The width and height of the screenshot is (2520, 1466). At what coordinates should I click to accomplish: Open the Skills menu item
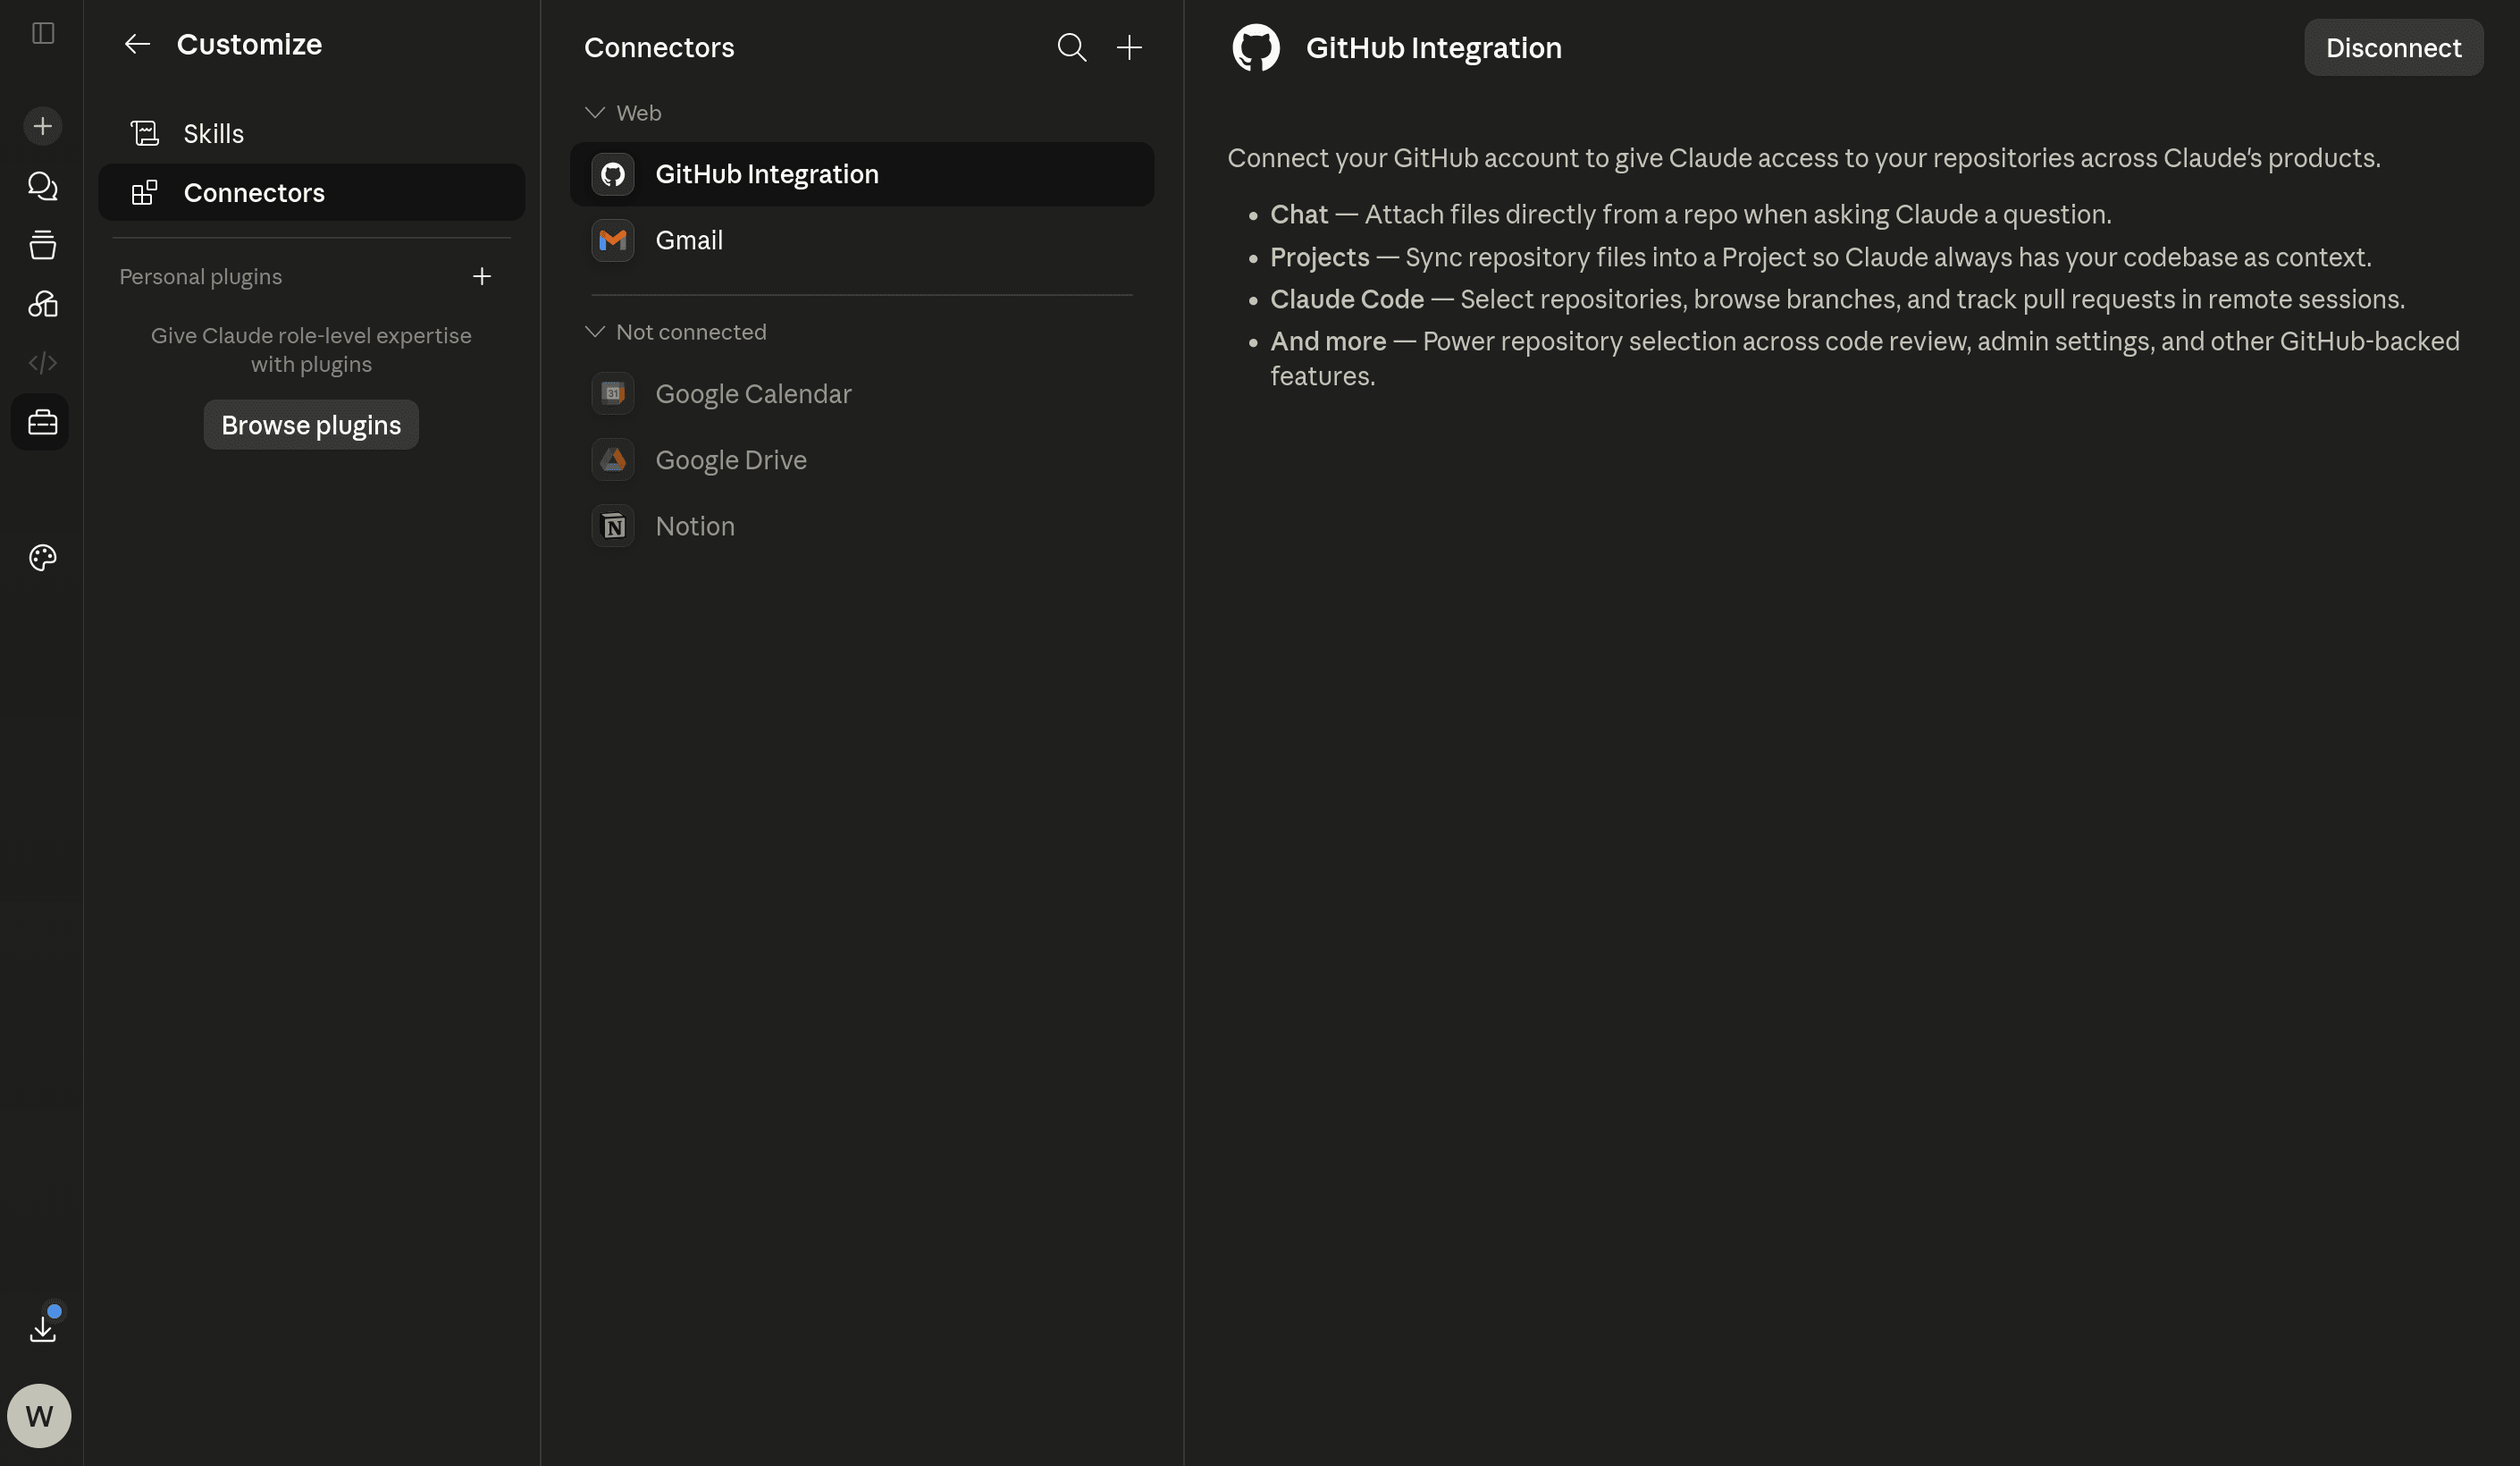[x=311, y=133]
